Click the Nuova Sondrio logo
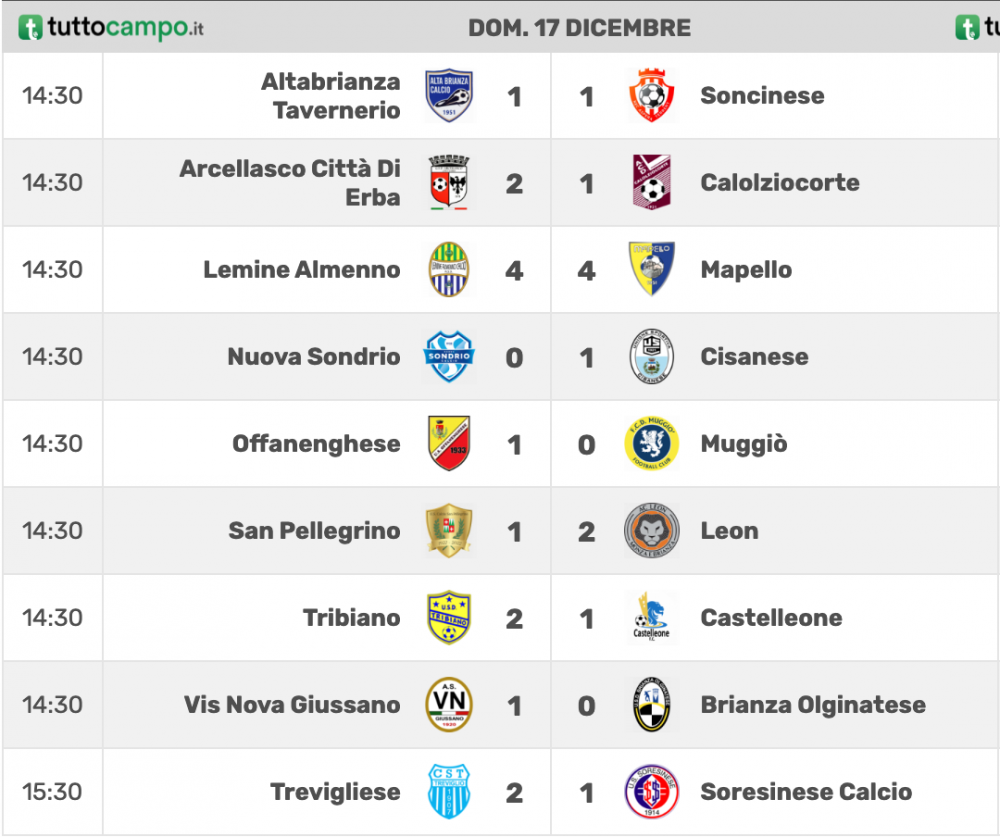 tap(449, 357)
